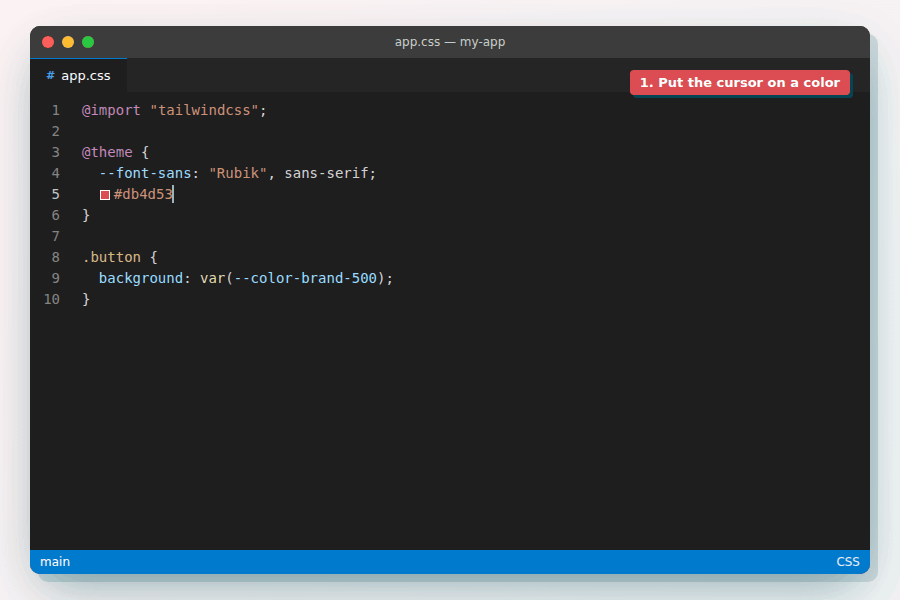Place the cursor on #db4d53 hex text
The image size is (900, 600).
pyautogui.click(x=143, y=195)
